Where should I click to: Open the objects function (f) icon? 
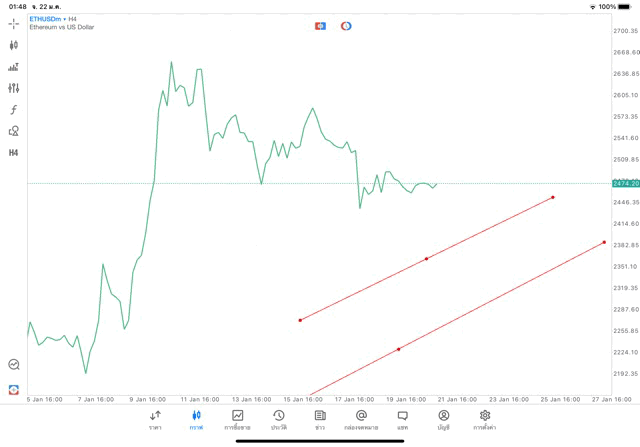pos(14,110)
